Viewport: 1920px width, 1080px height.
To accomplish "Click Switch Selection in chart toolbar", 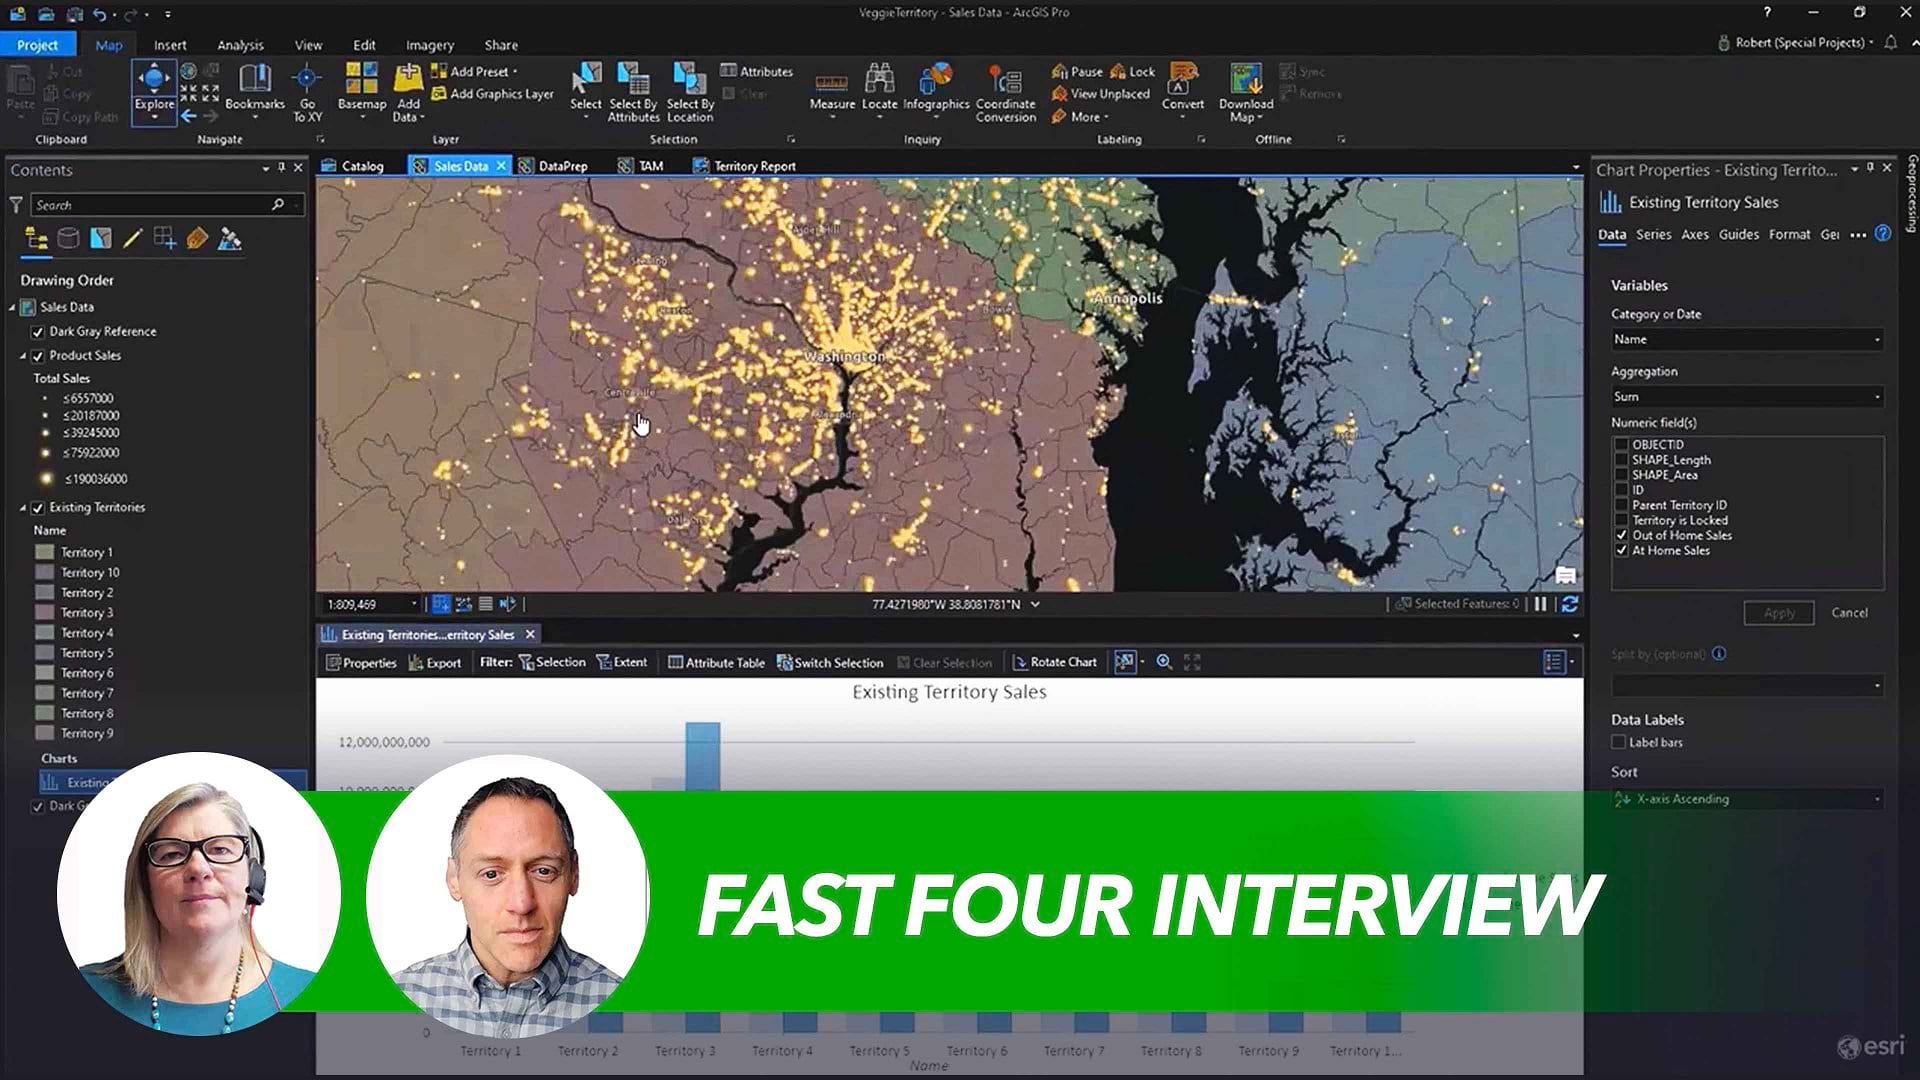I will [x=830, y=662].
